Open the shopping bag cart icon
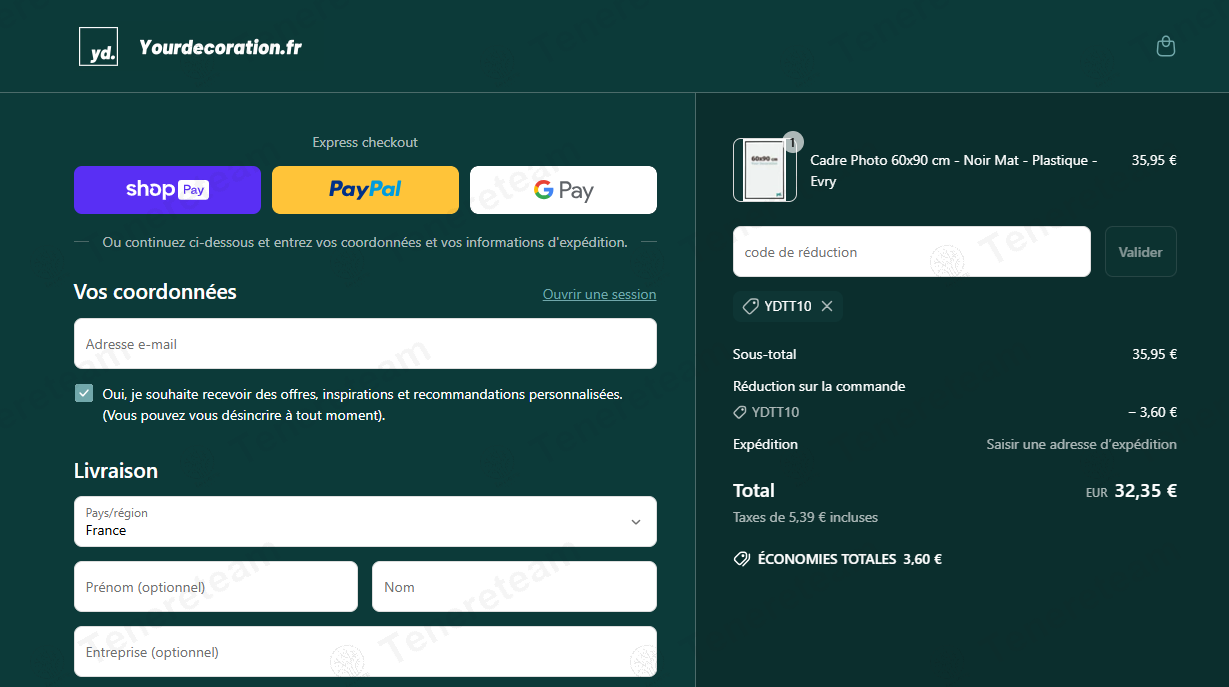1229x687 pixels. 1165,46
